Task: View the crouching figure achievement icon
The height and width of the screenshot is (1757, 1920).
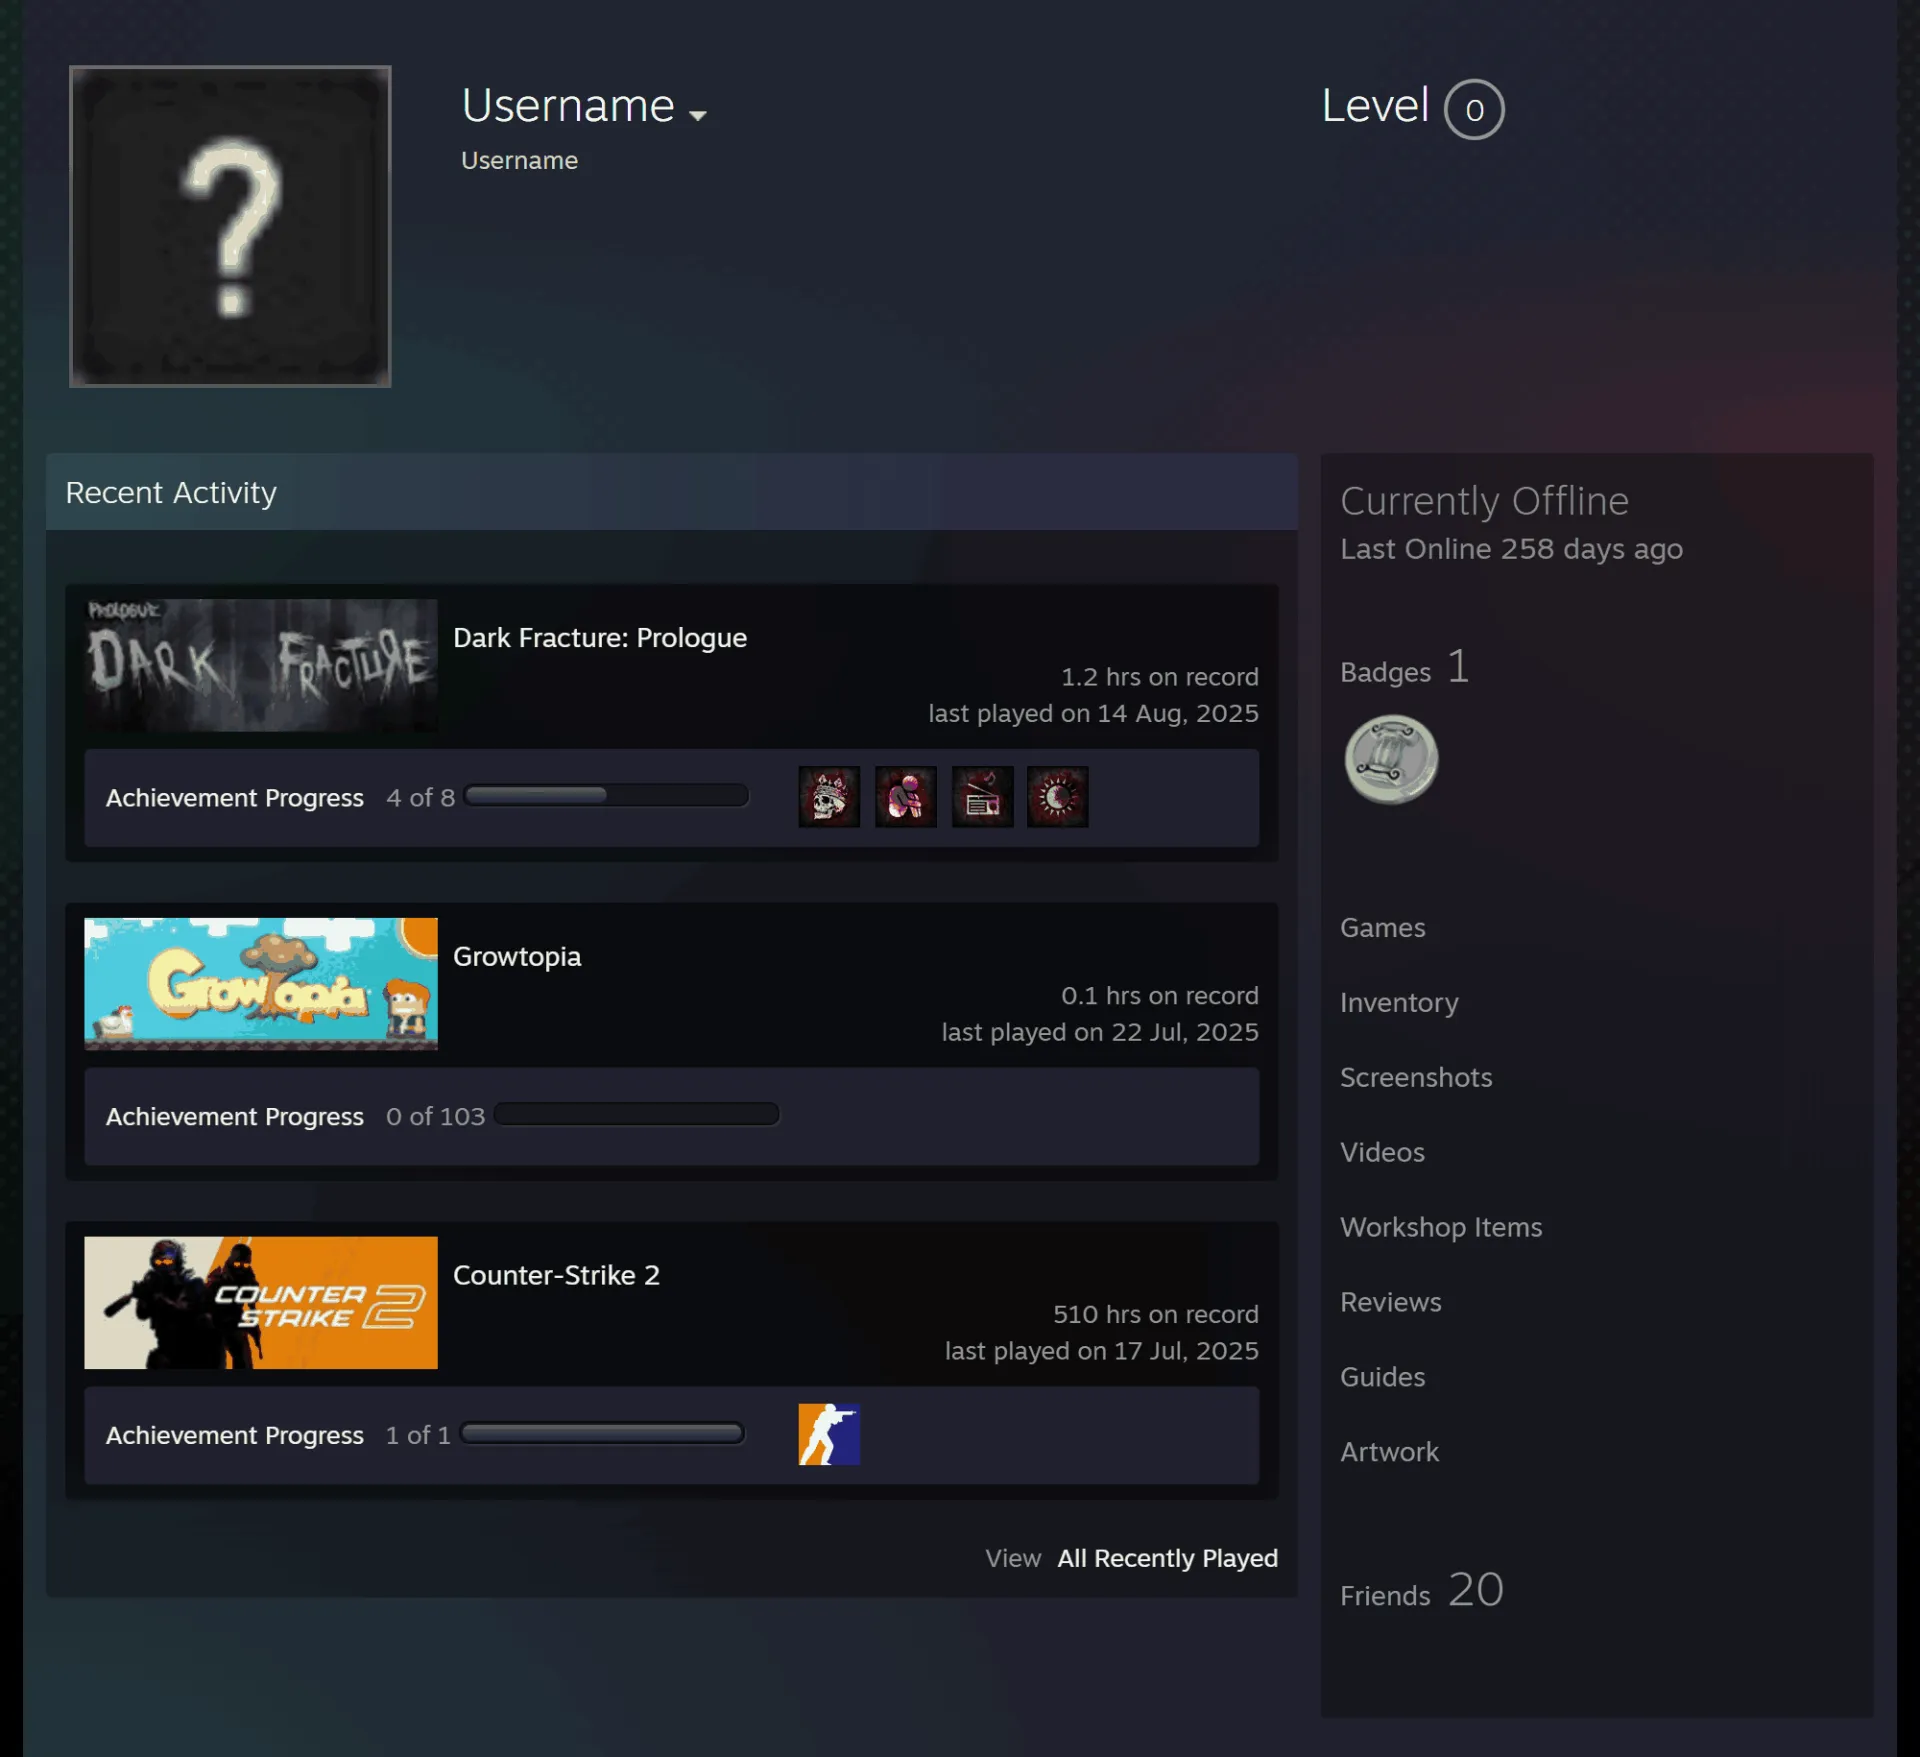Action: point(905,797)
